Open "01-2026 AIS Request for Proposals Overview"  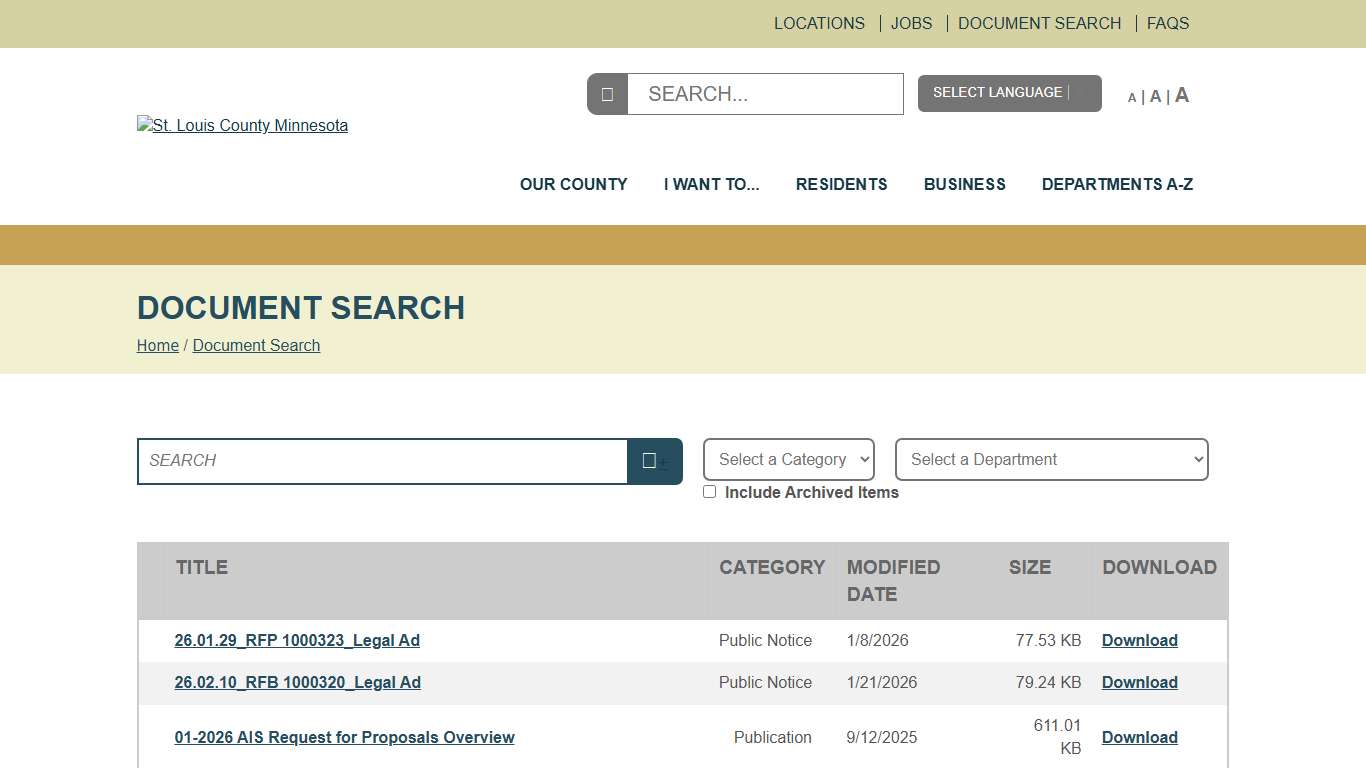point(344,737)
